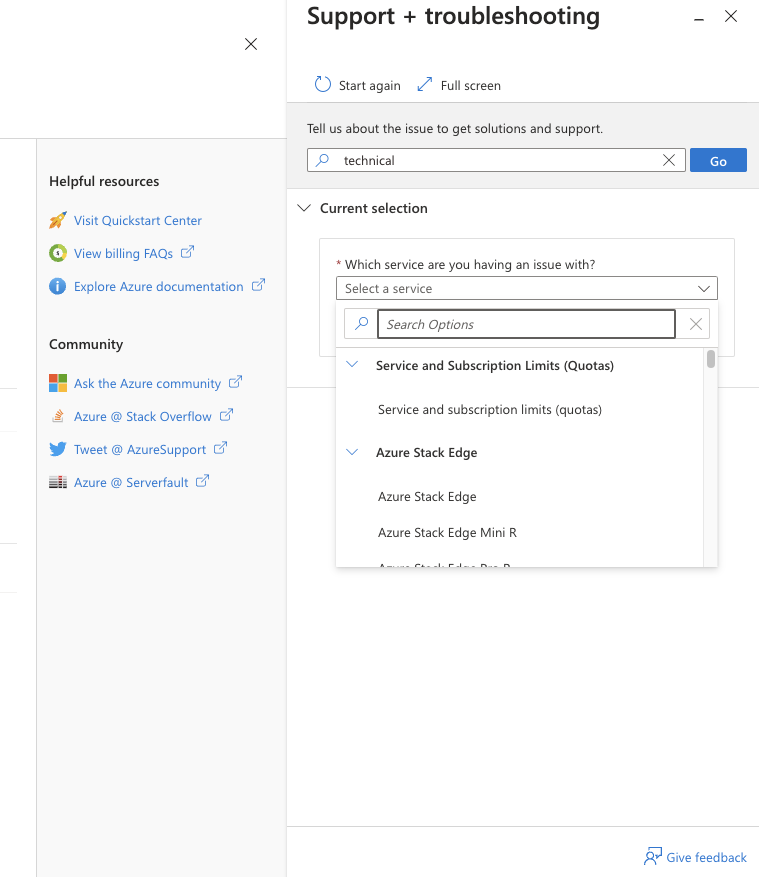Clear the 'technical' search text with X

coord(668,160)
